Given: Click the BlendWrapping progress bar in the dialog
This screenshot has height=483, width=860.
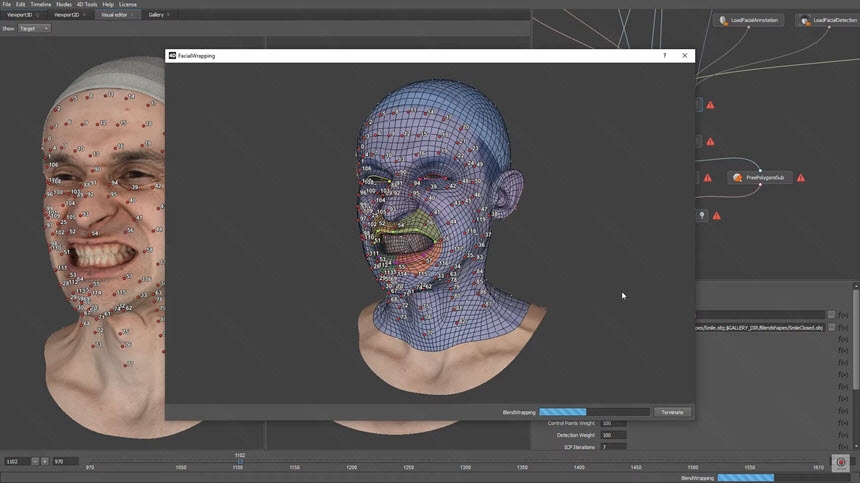Looking at the screenshot, I should [x=595, y=412].
